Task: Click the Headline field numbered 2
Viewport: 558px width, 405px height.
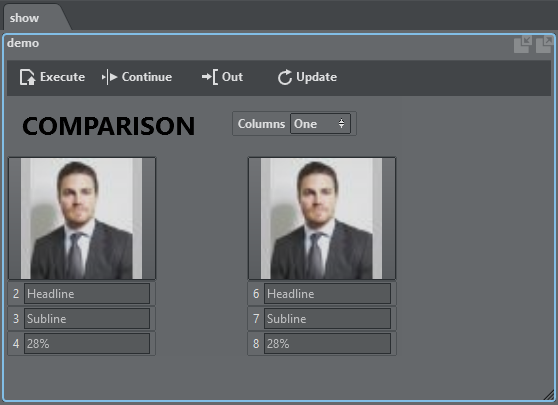Action: (x=87, y=294)
